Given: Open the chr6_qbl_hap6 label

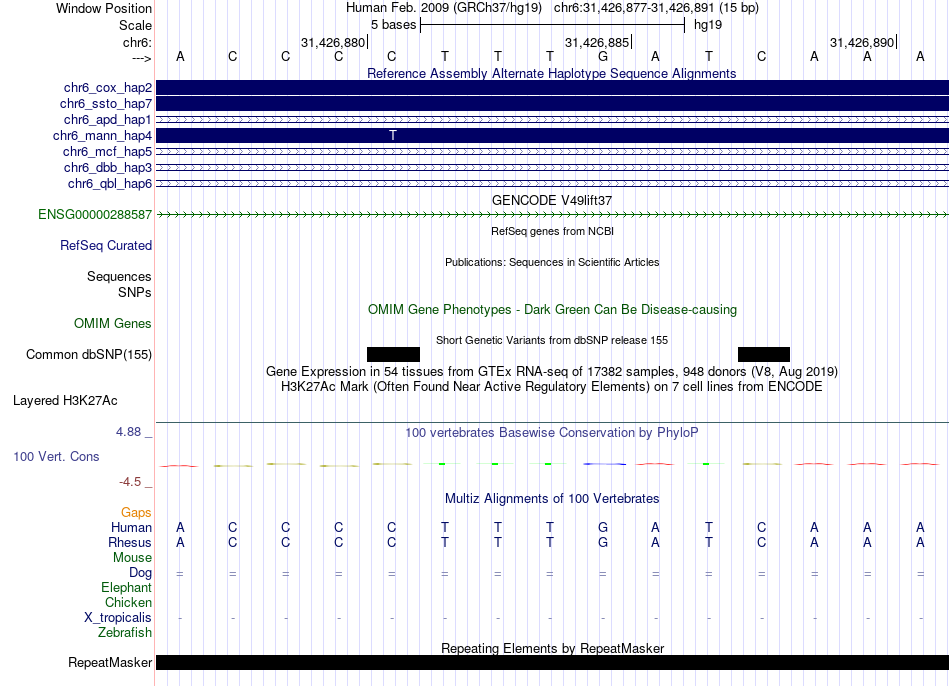Looking at the screenshot, I should click(110, 183).
